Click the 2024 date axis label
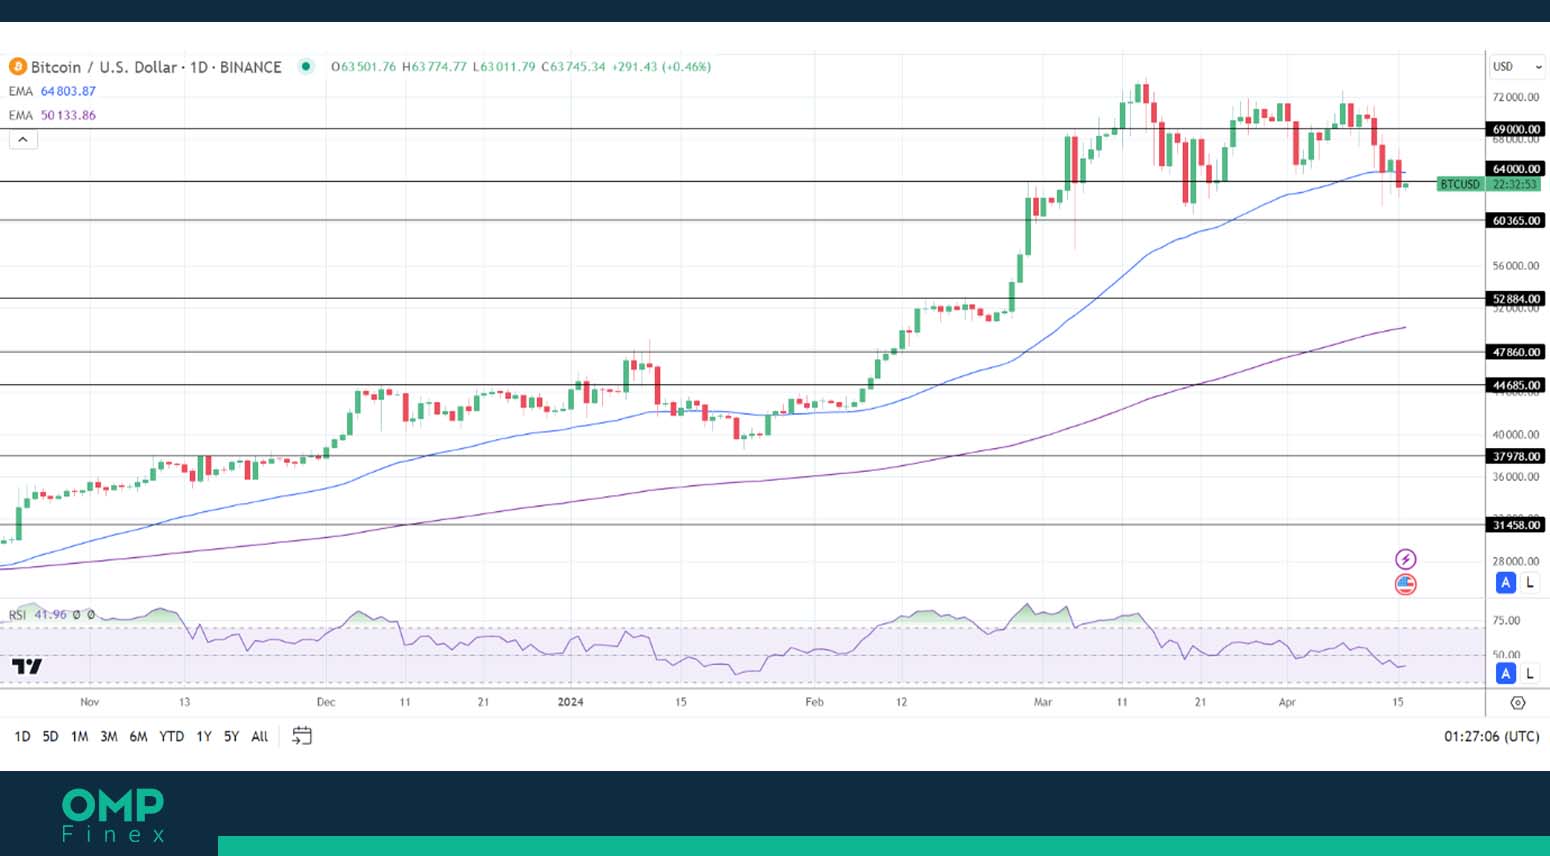This screenshot has height=856, width=1550. pyautogui.click(x=571, y=702)
